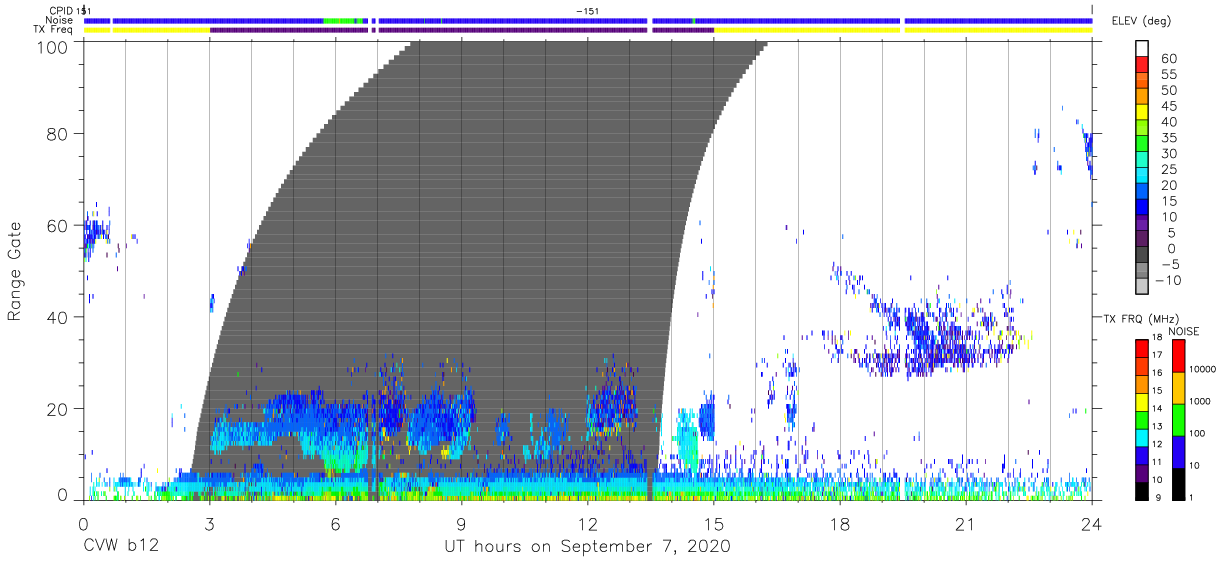Click x-axis tick label '15'
Screen dimensions: 1228x567
[714, 523]
